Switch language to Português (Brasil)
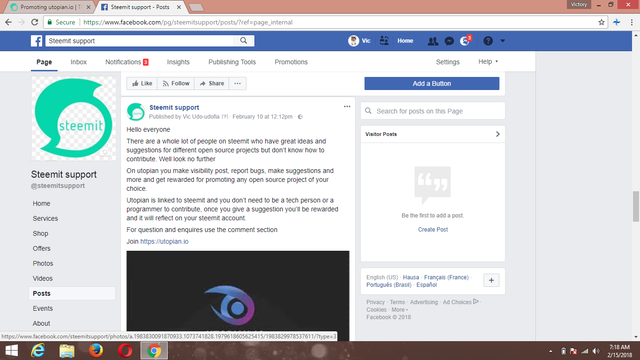 [x=389, y=285]
